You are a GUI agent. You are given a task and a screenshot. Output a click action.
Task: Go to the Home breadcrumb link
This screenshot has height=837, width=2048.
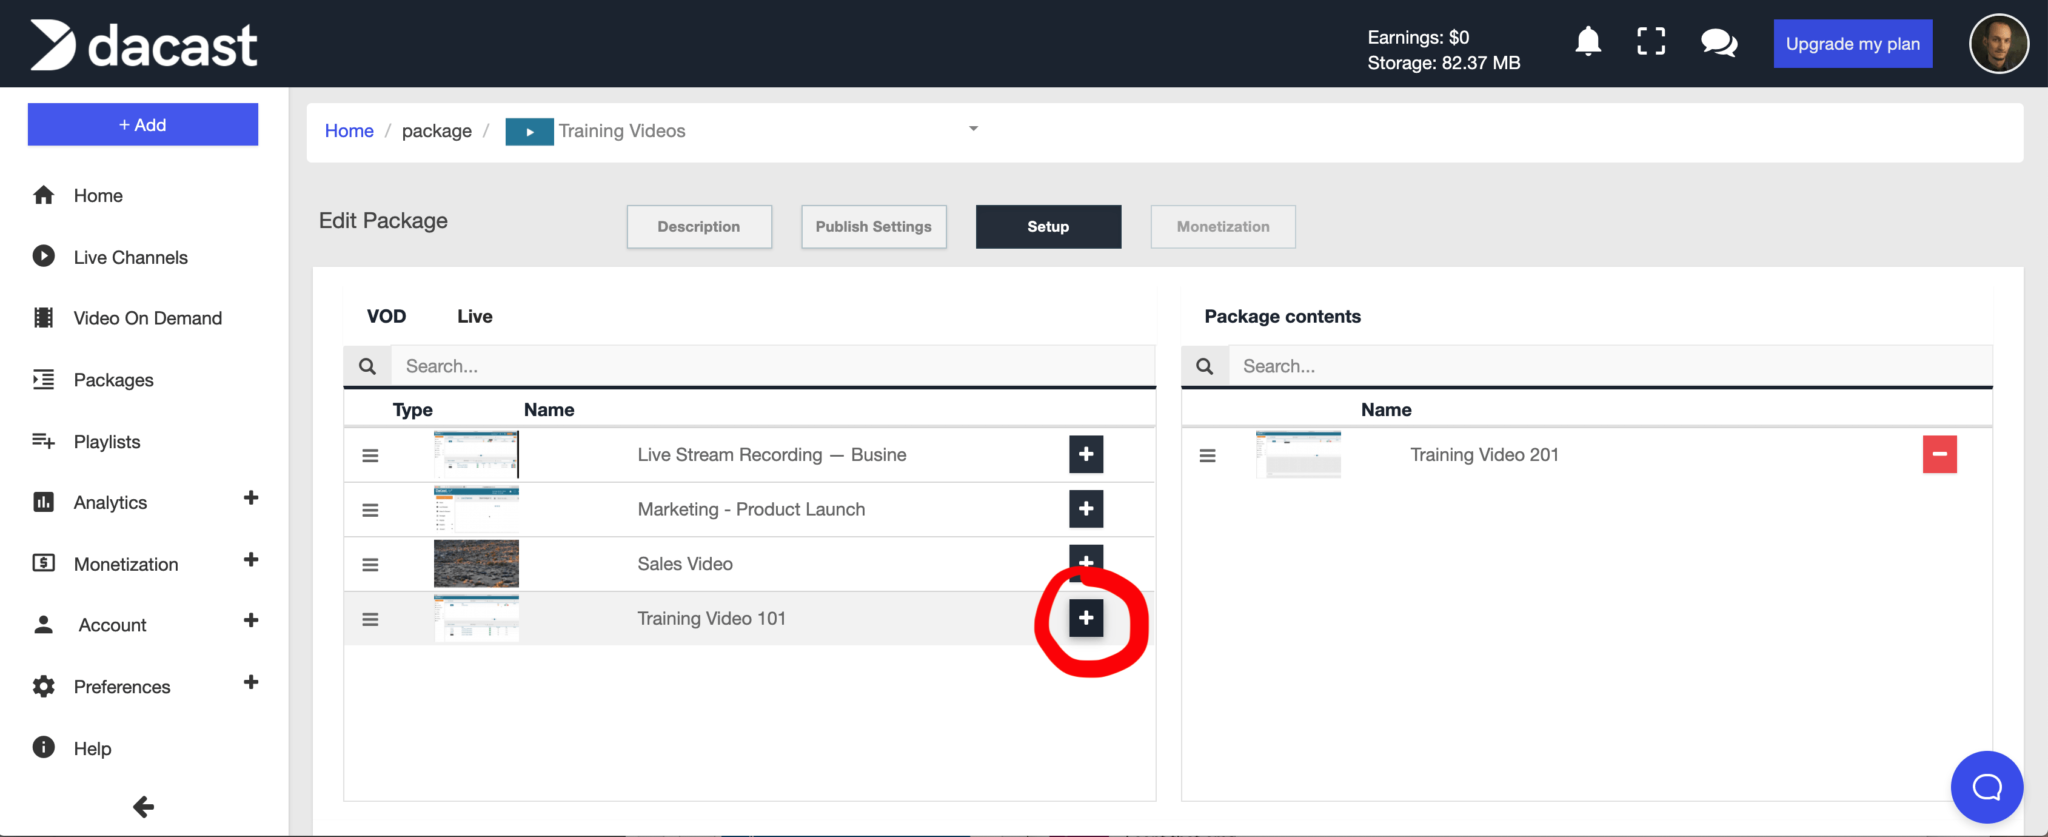[349, 131]
